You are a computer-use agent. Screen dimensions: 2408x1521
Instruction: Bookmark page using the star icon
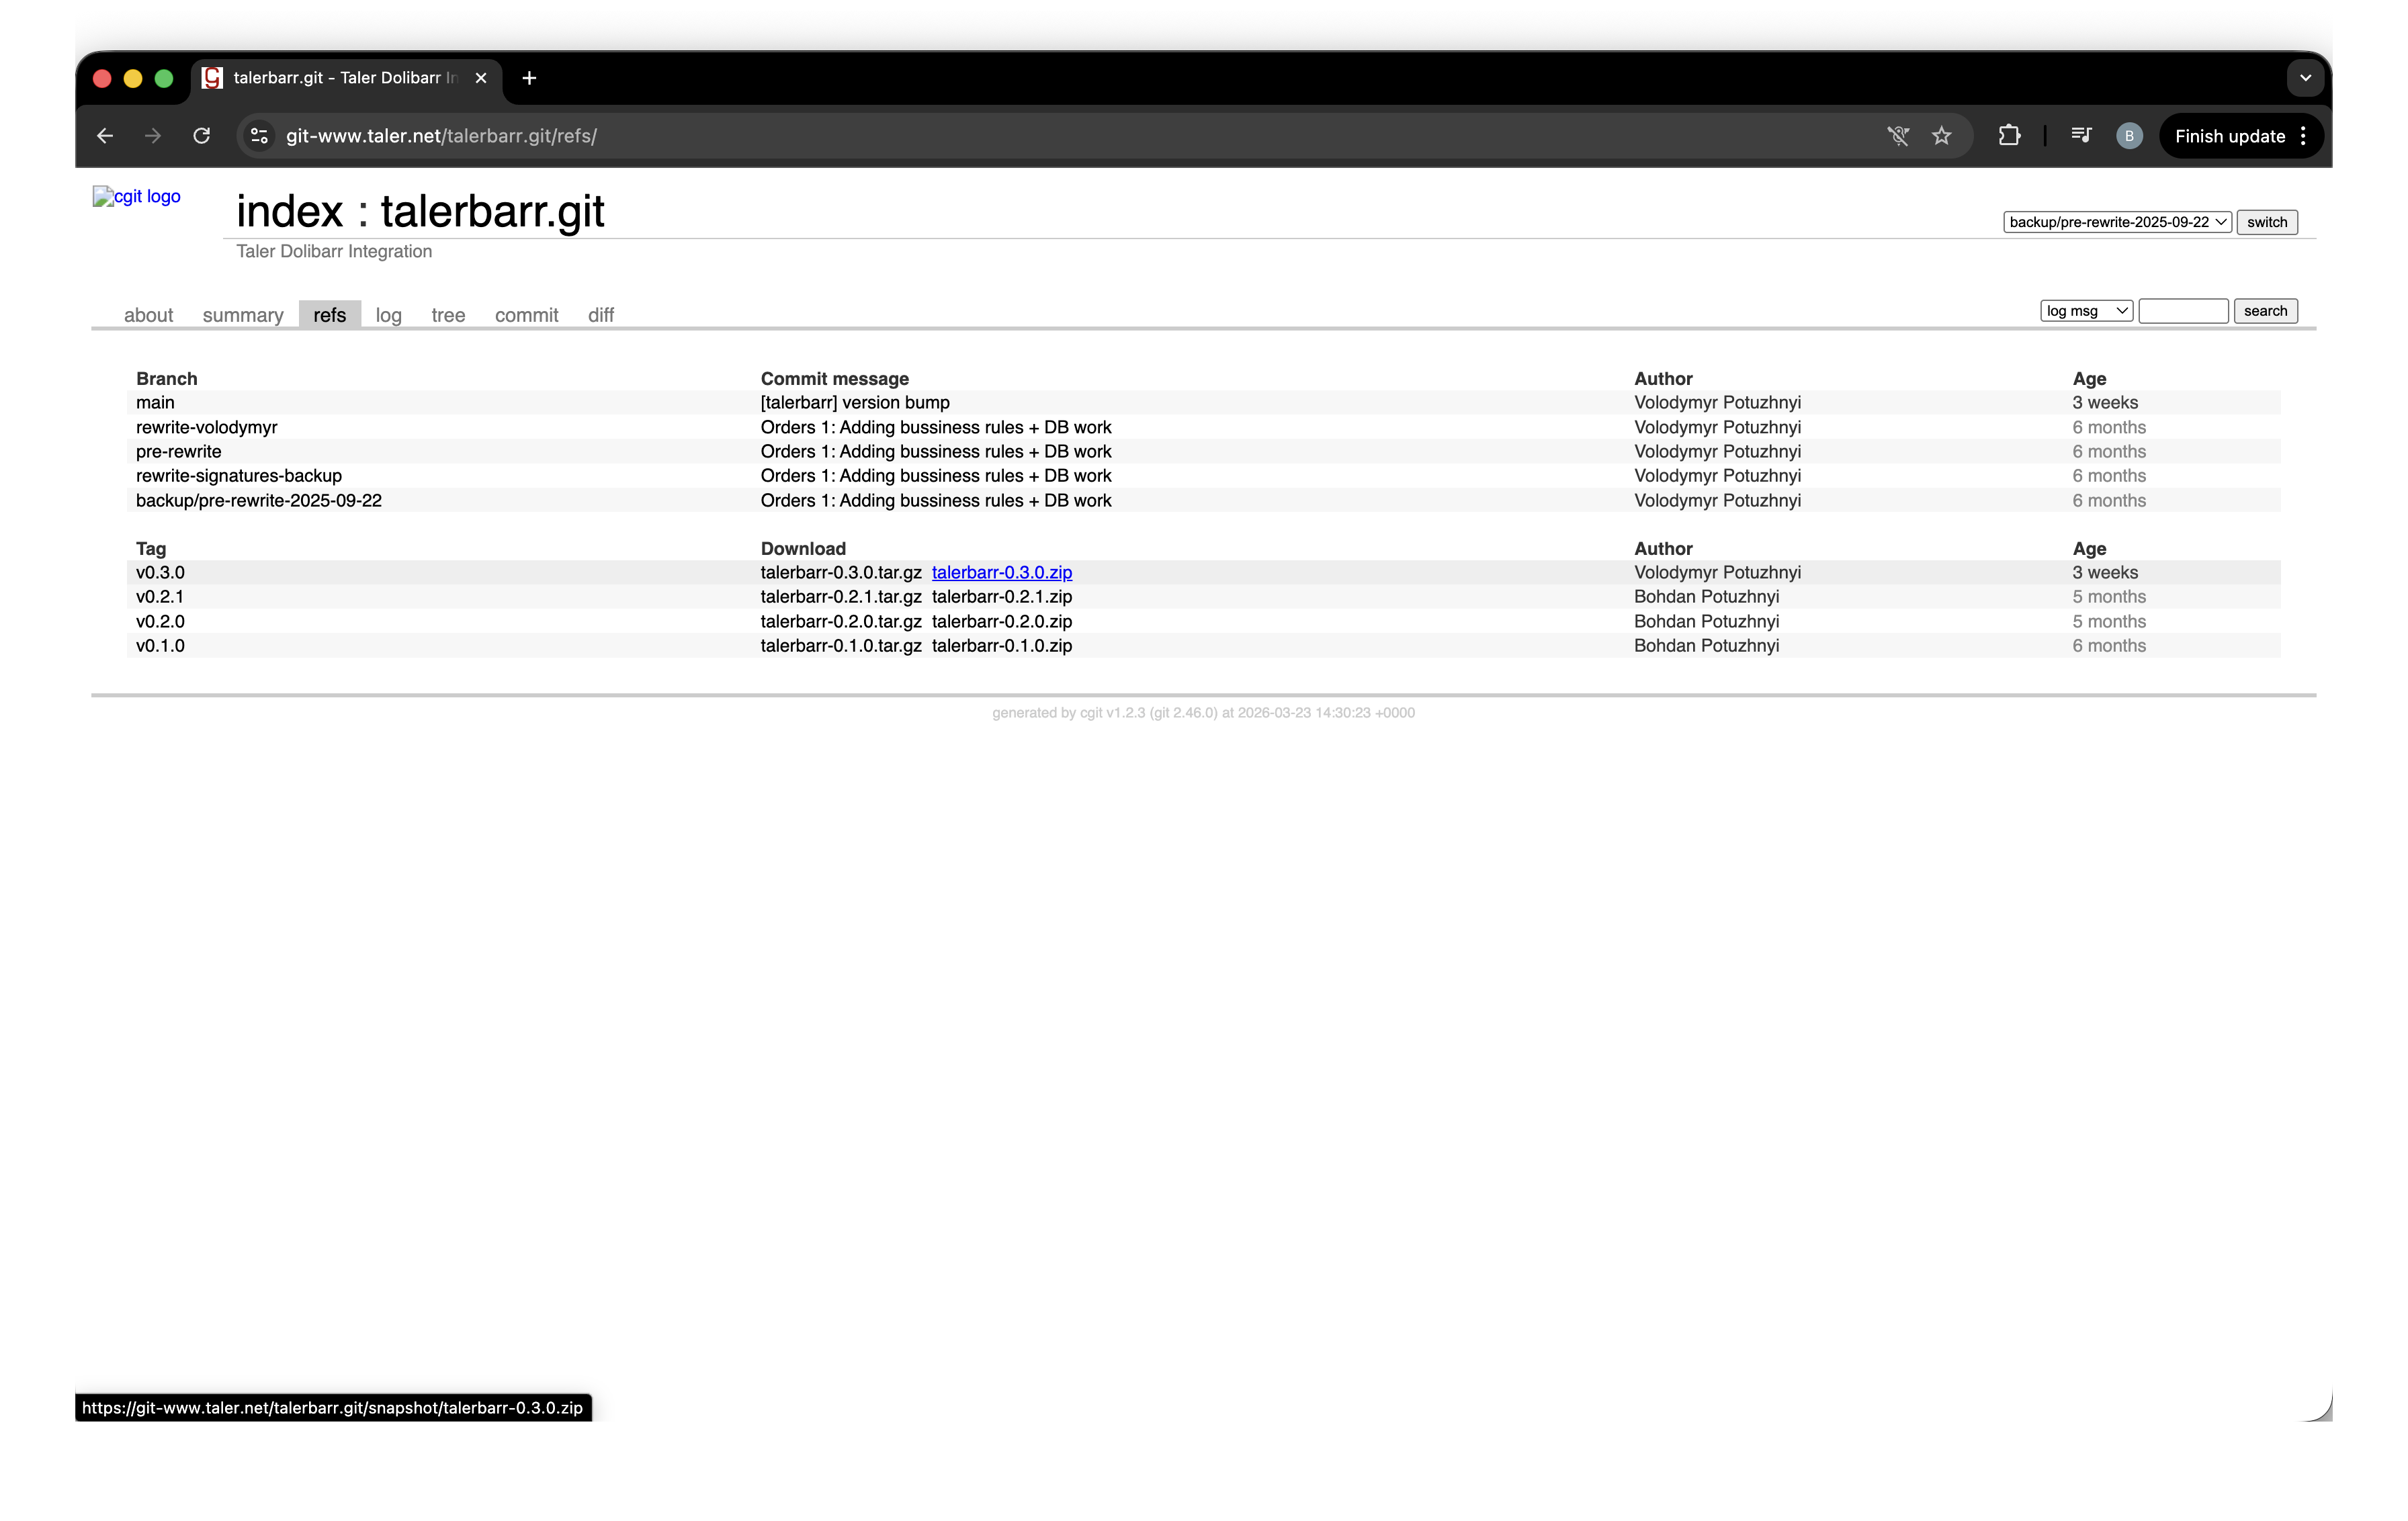pos(1941,136)
